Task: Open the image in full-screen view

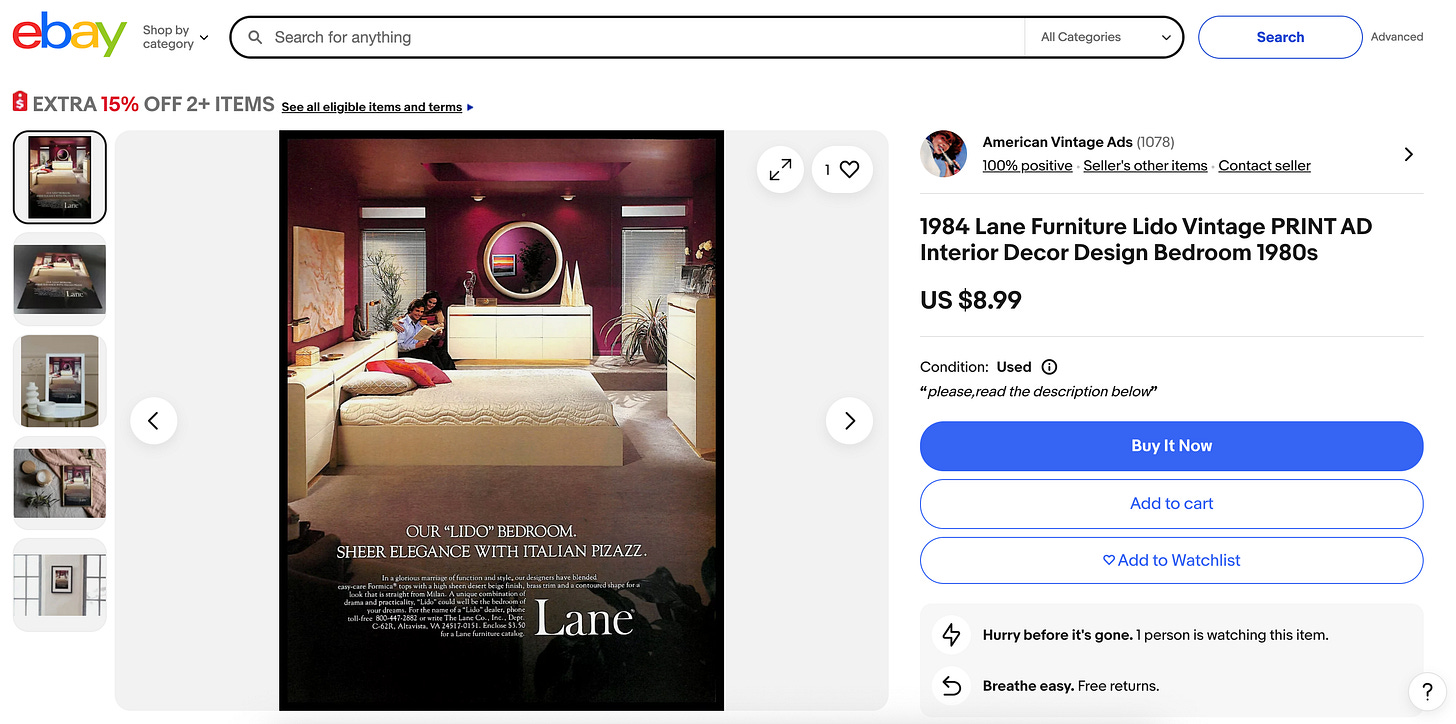Action: tap(780, 170)
